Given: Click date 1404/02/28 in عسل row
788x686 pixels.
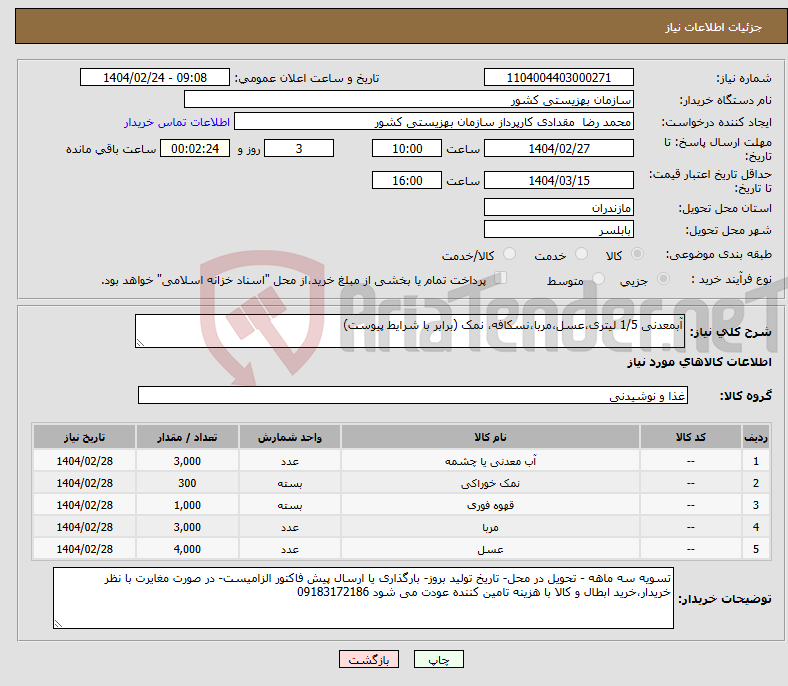Looking at the screenshot, I should pos(84,549).
